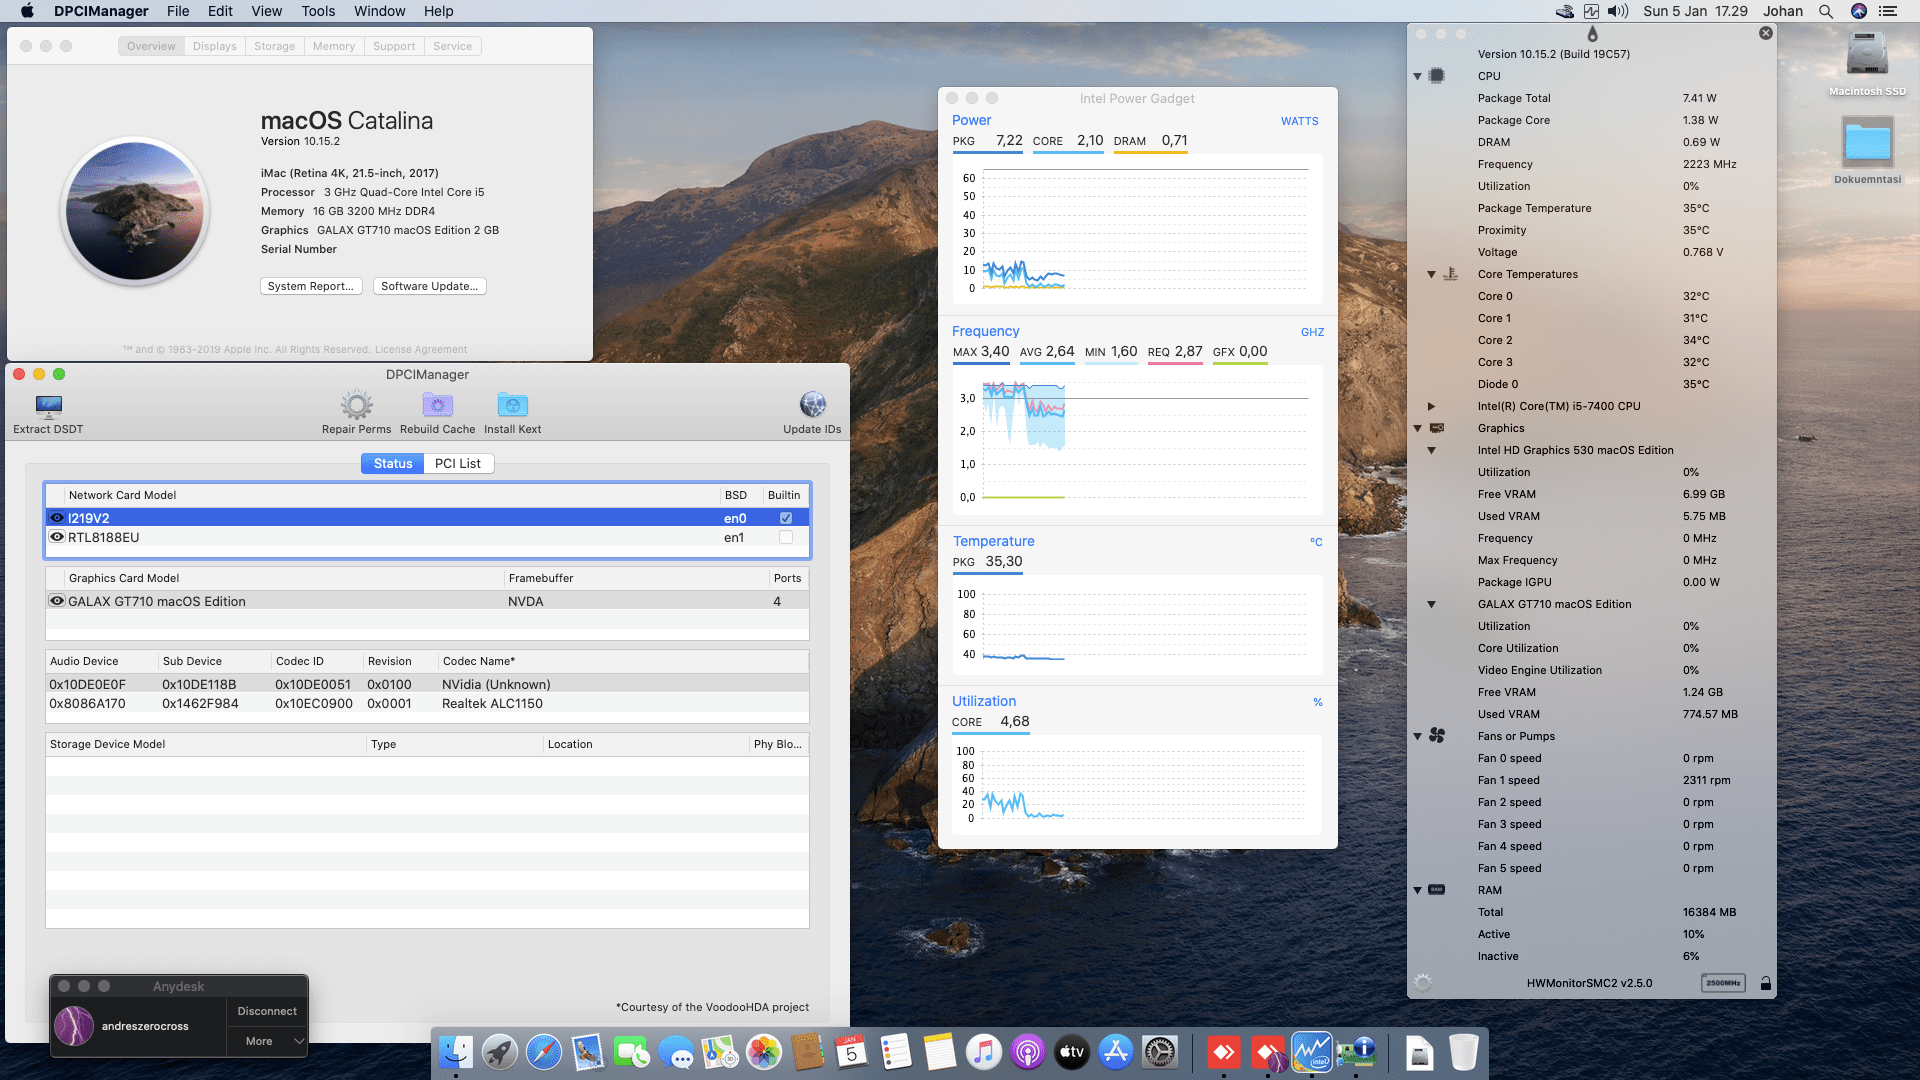Collapse Core Temperatures section
Screen dimensions: 1920x1080
[x=1431, y=274]
